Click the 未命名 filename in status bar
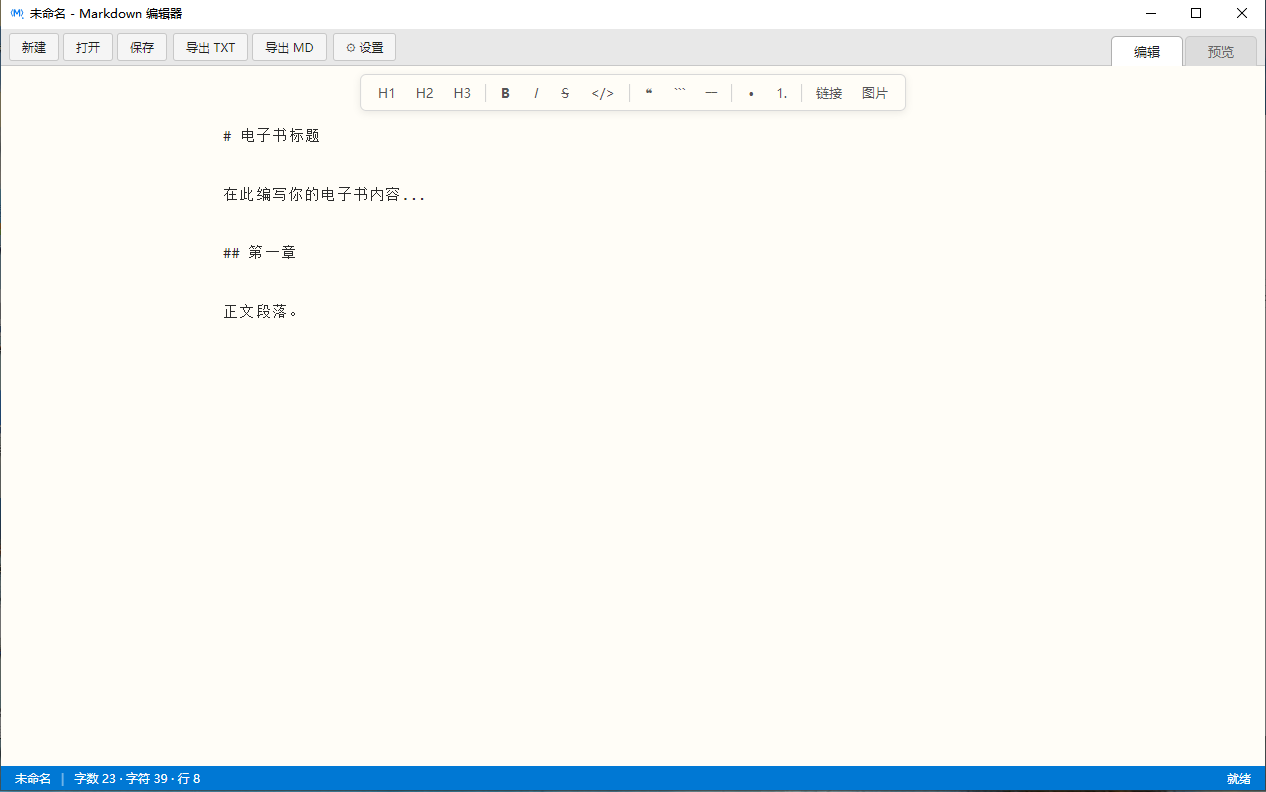 [x=33, y=779]
